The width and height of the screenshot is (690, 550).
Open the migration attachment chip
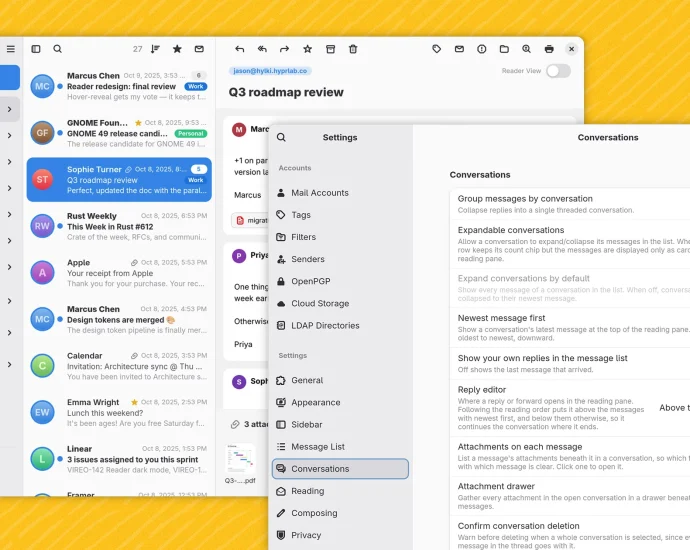(250, 220)
